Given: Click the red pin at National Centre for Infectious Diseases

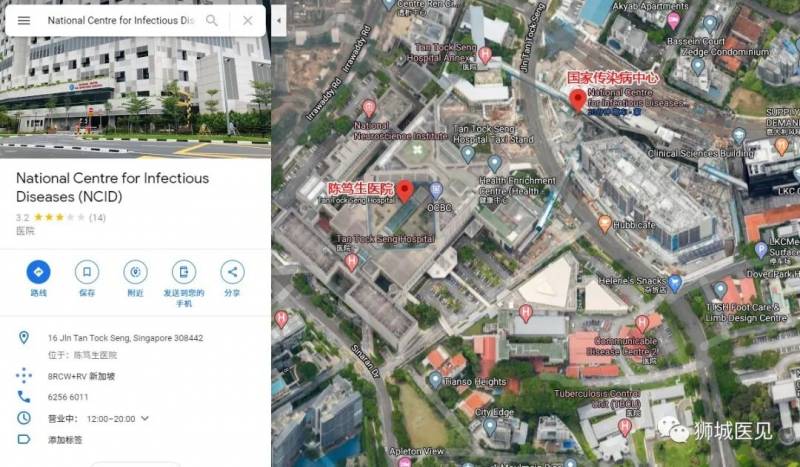Looking at the screenshot, I should click(577, 100).
